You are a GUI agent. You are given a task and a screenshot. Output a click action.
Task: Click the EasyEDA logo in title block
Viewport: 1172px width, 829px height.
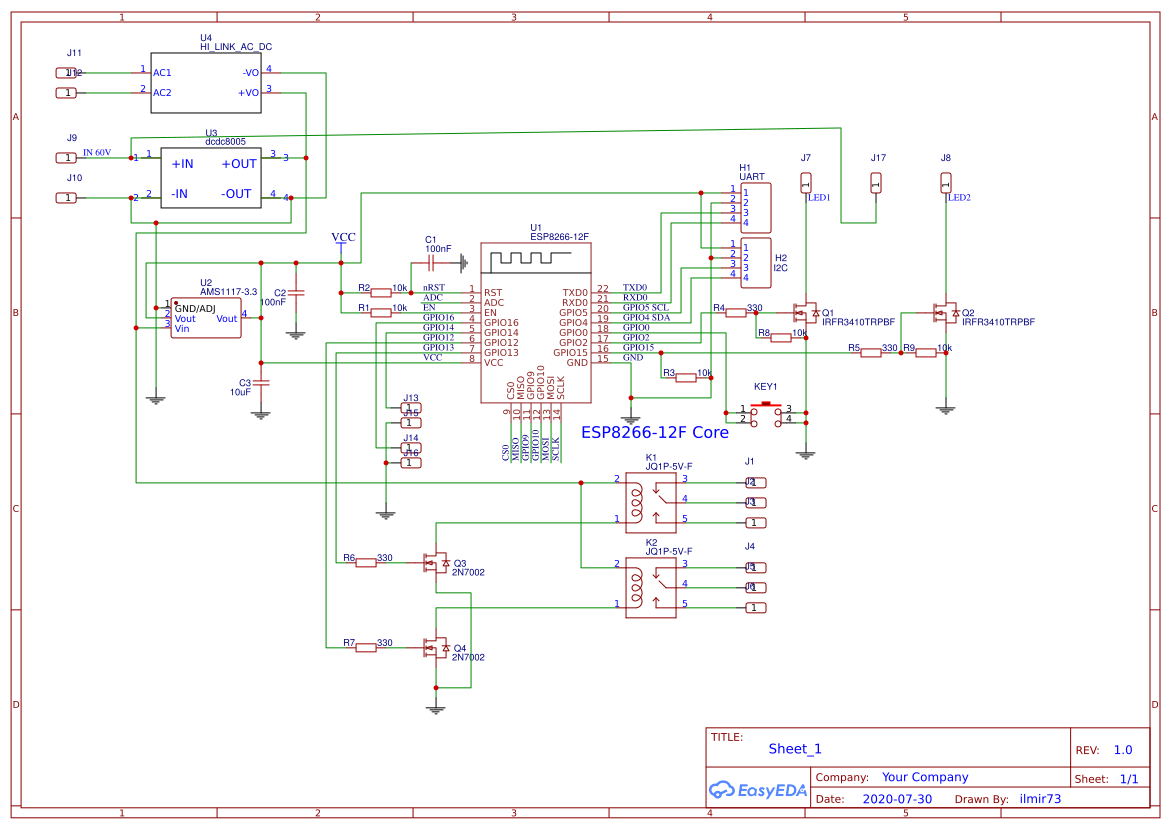pos(757,790)
